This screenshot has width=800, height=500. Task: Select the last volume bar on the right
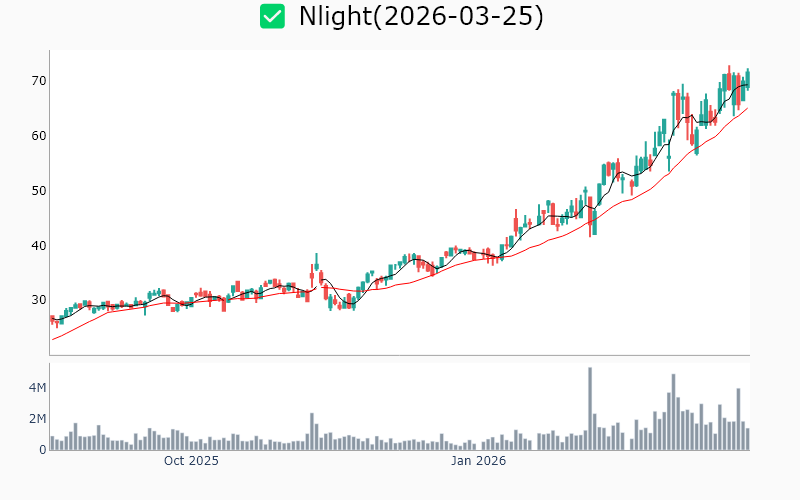pyautogui.click(x=747, y=439)
